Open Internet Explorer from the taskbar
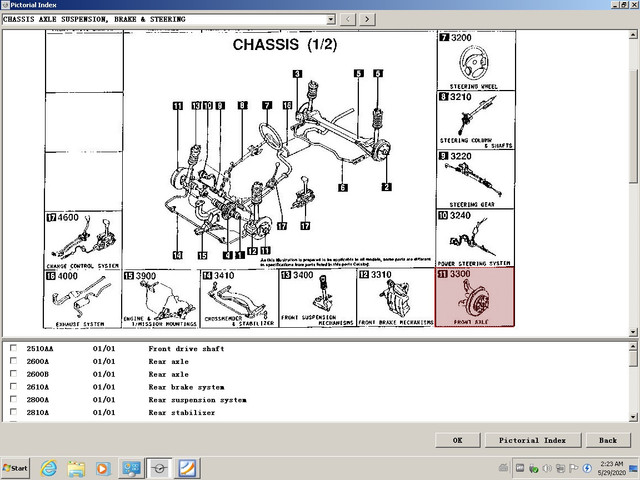 point(49,468)
